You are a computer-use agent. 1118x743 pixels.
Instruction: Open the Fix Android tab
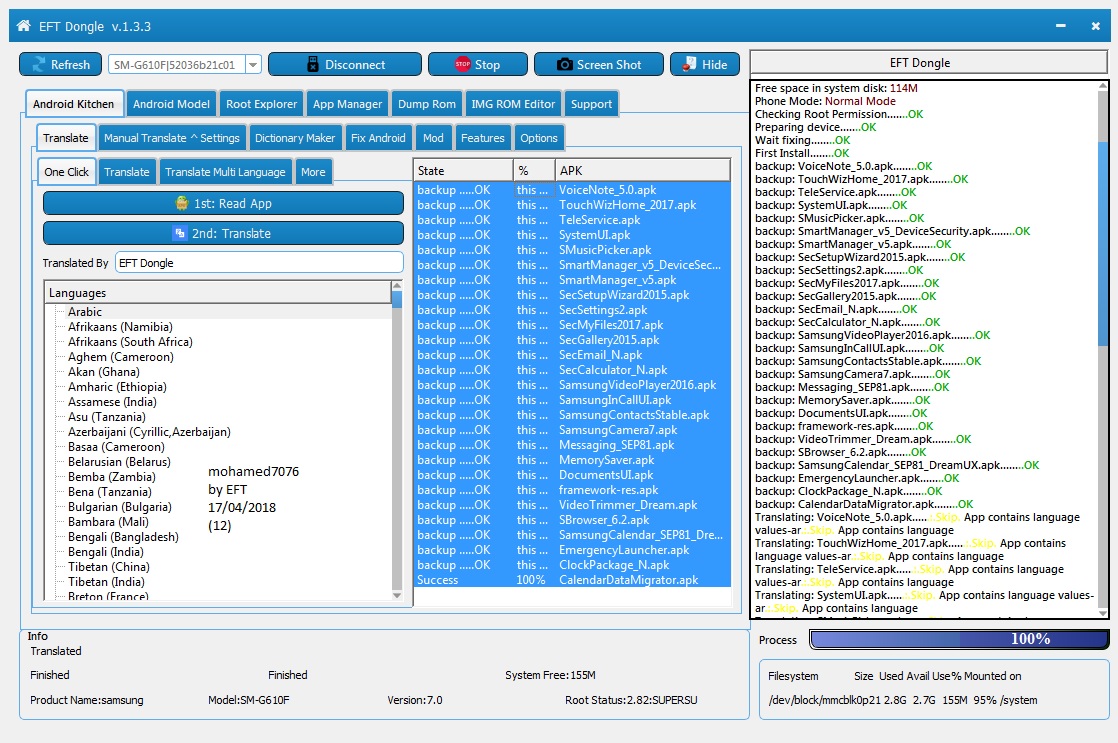coord(378,138)
